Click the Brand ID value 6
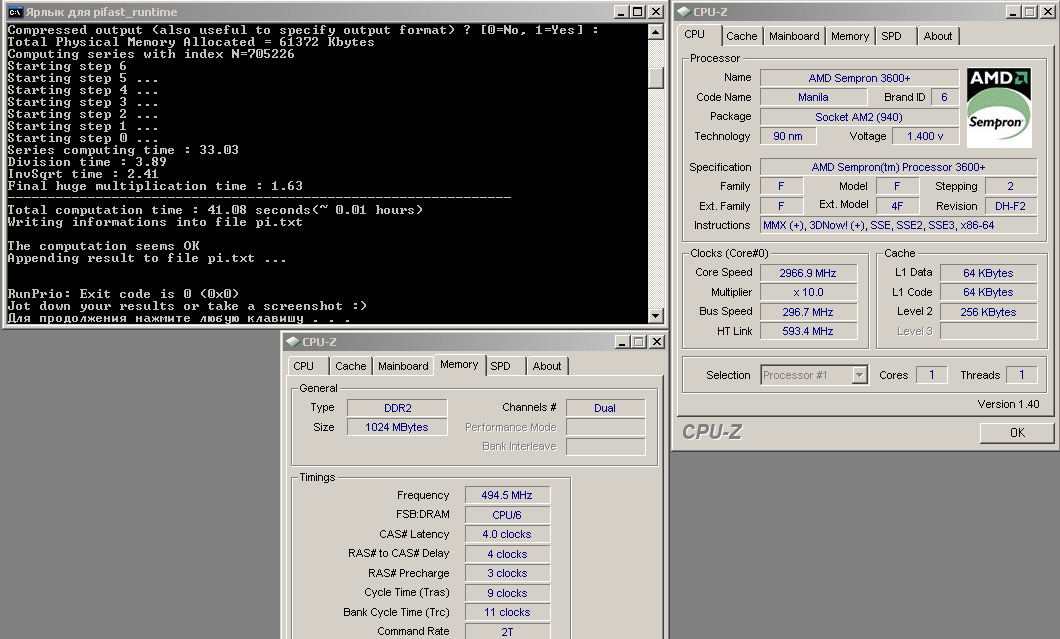 (944, 97)
